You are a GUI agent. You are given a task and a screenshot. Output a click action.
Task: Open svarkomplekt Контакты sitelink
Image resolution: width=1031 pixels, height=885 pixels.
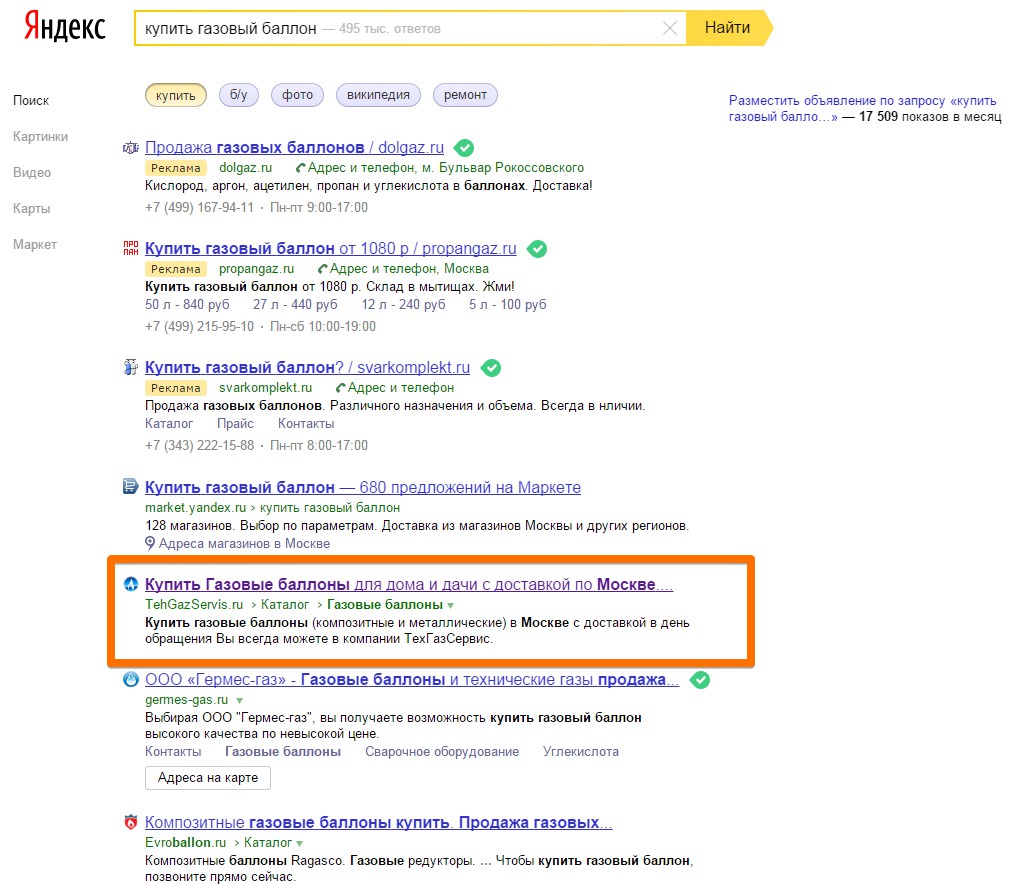[306, 423]
